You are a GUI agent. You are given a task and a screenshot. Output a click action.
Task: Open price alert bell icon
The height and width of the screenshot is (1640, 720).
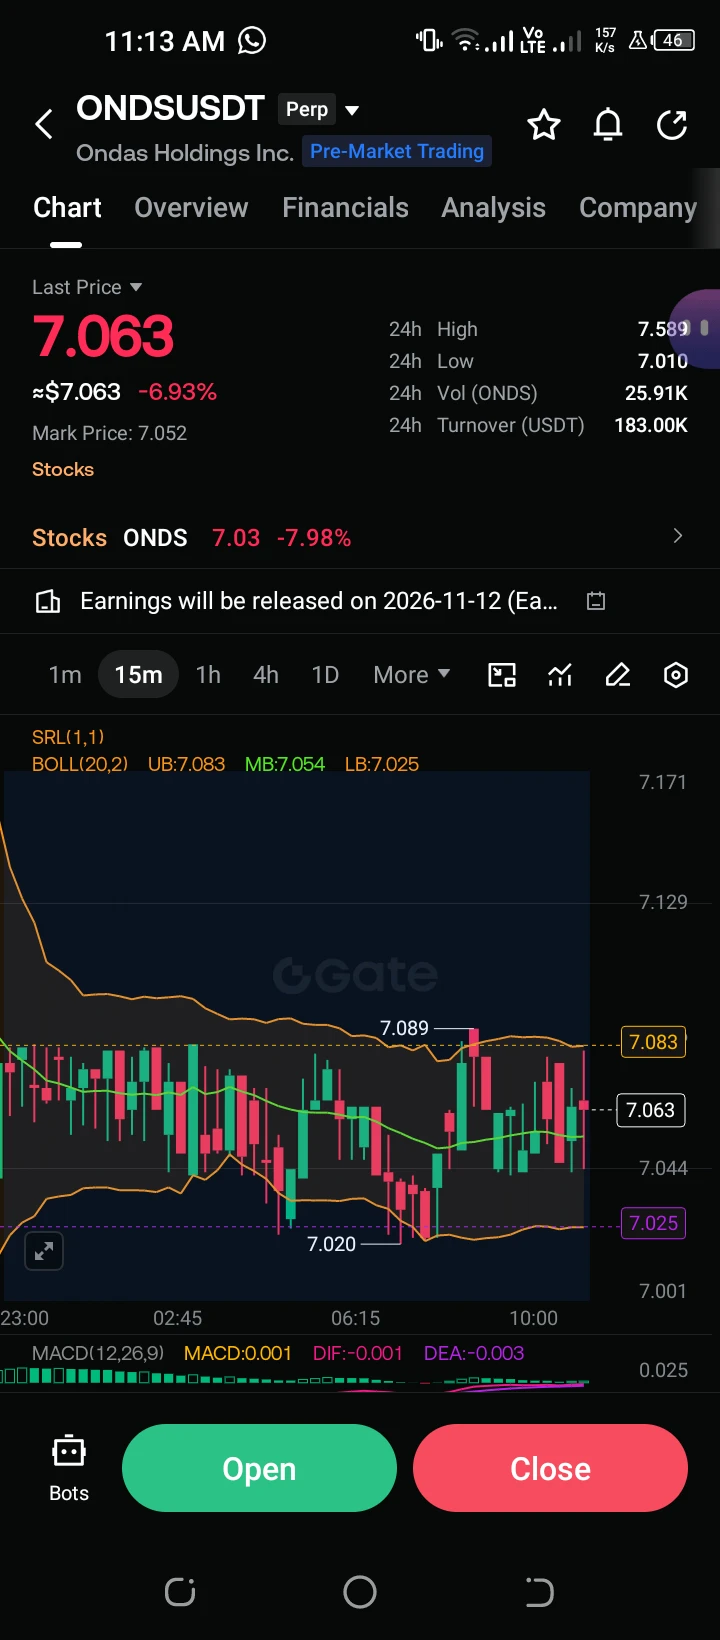point(608,125)
